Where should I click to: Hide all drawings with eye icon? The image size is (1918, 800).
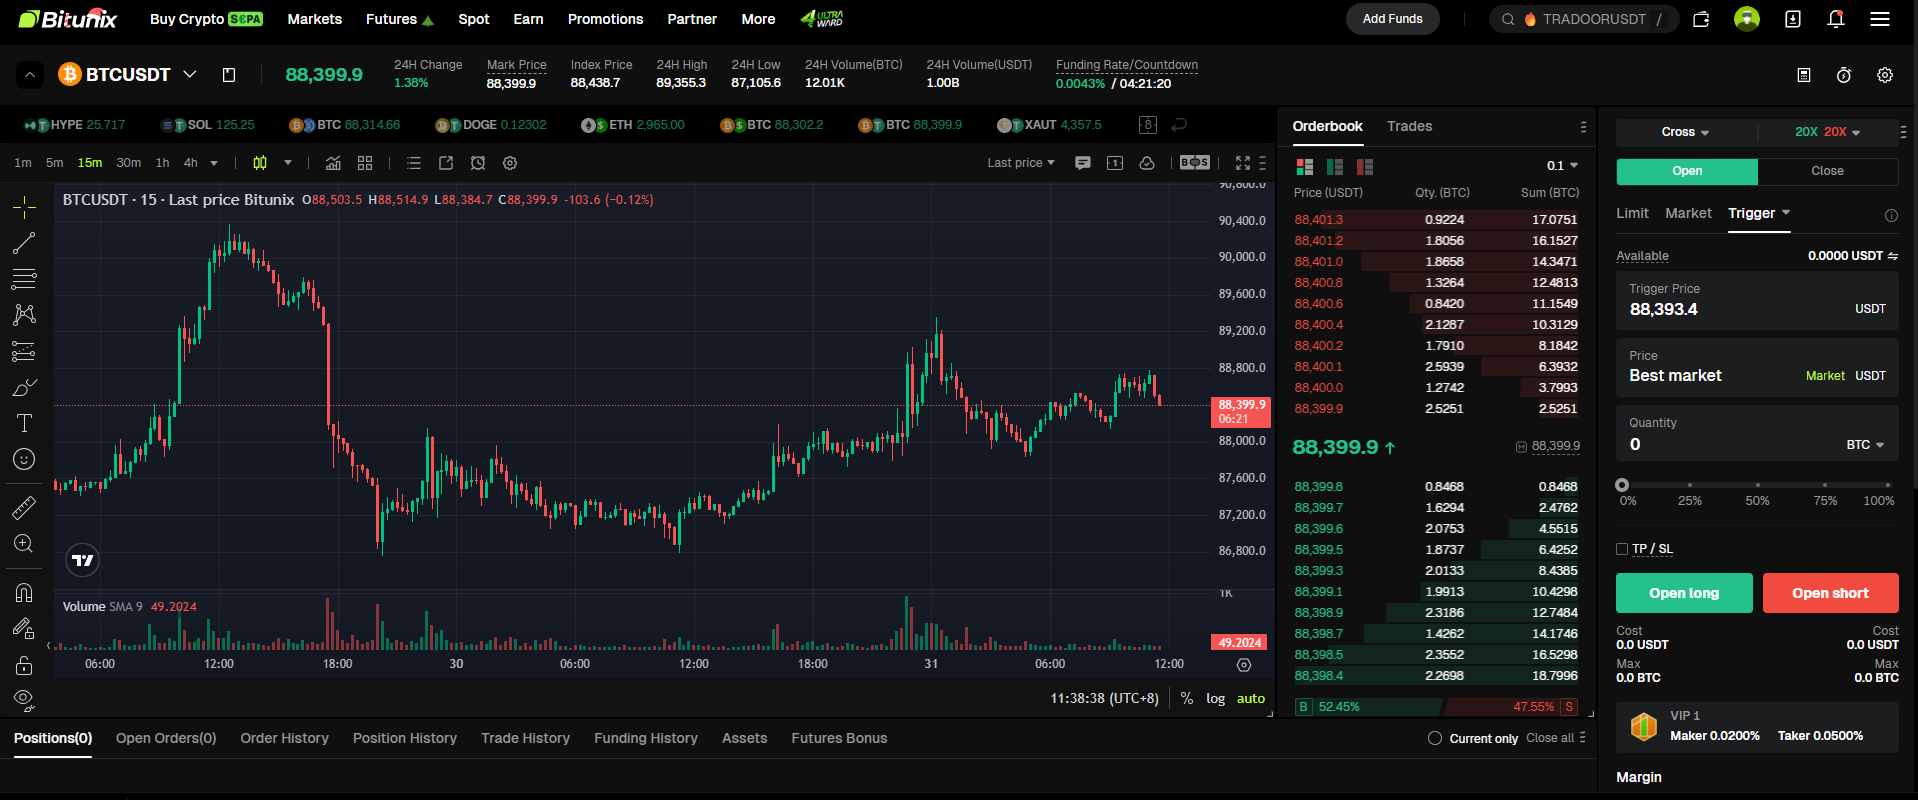pos(24,699)
